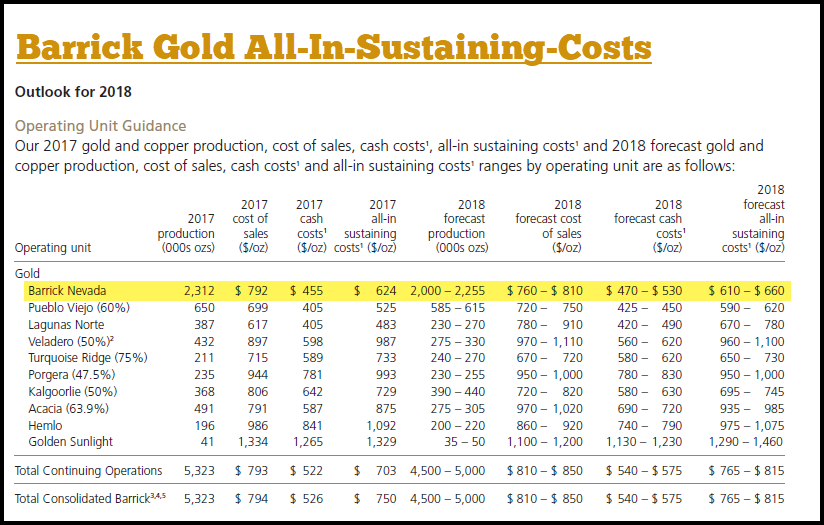Viewport: 824px width, 525px height.
Task: Click the '2017 cost of sales' column header
Action: [251, 225]
